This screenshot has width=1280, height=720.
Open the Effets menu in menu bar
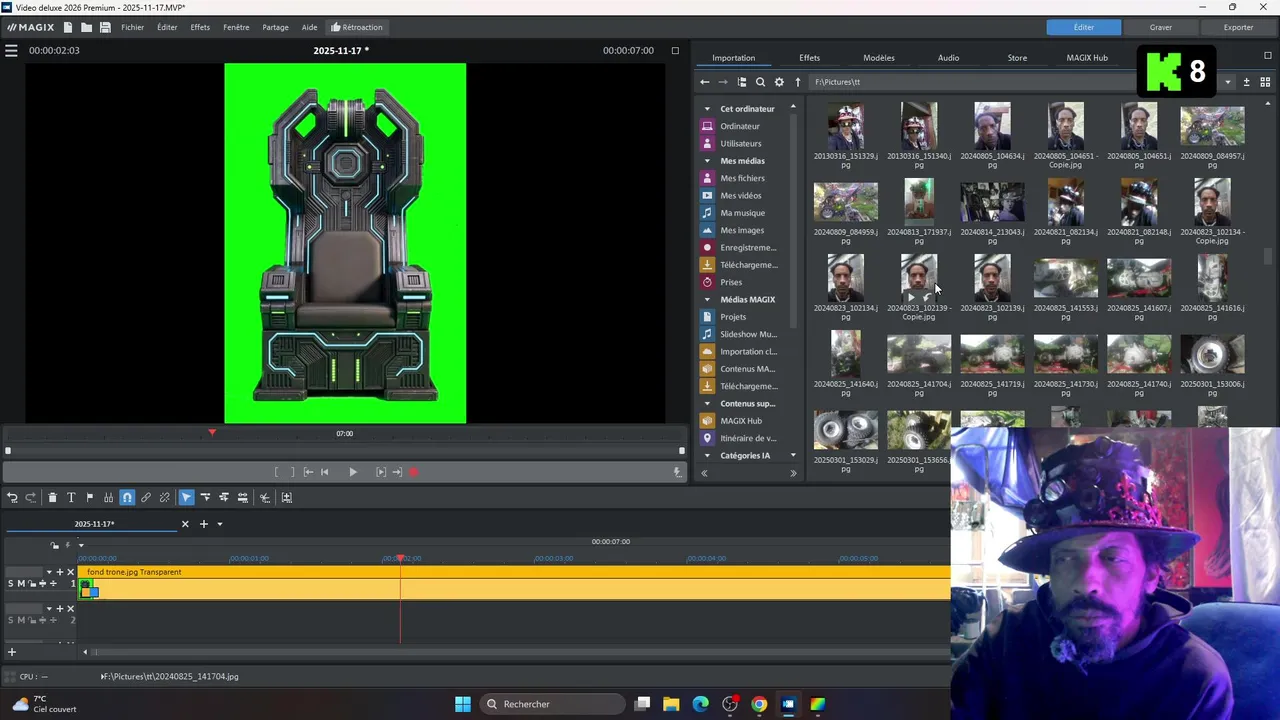coord(200,27)
